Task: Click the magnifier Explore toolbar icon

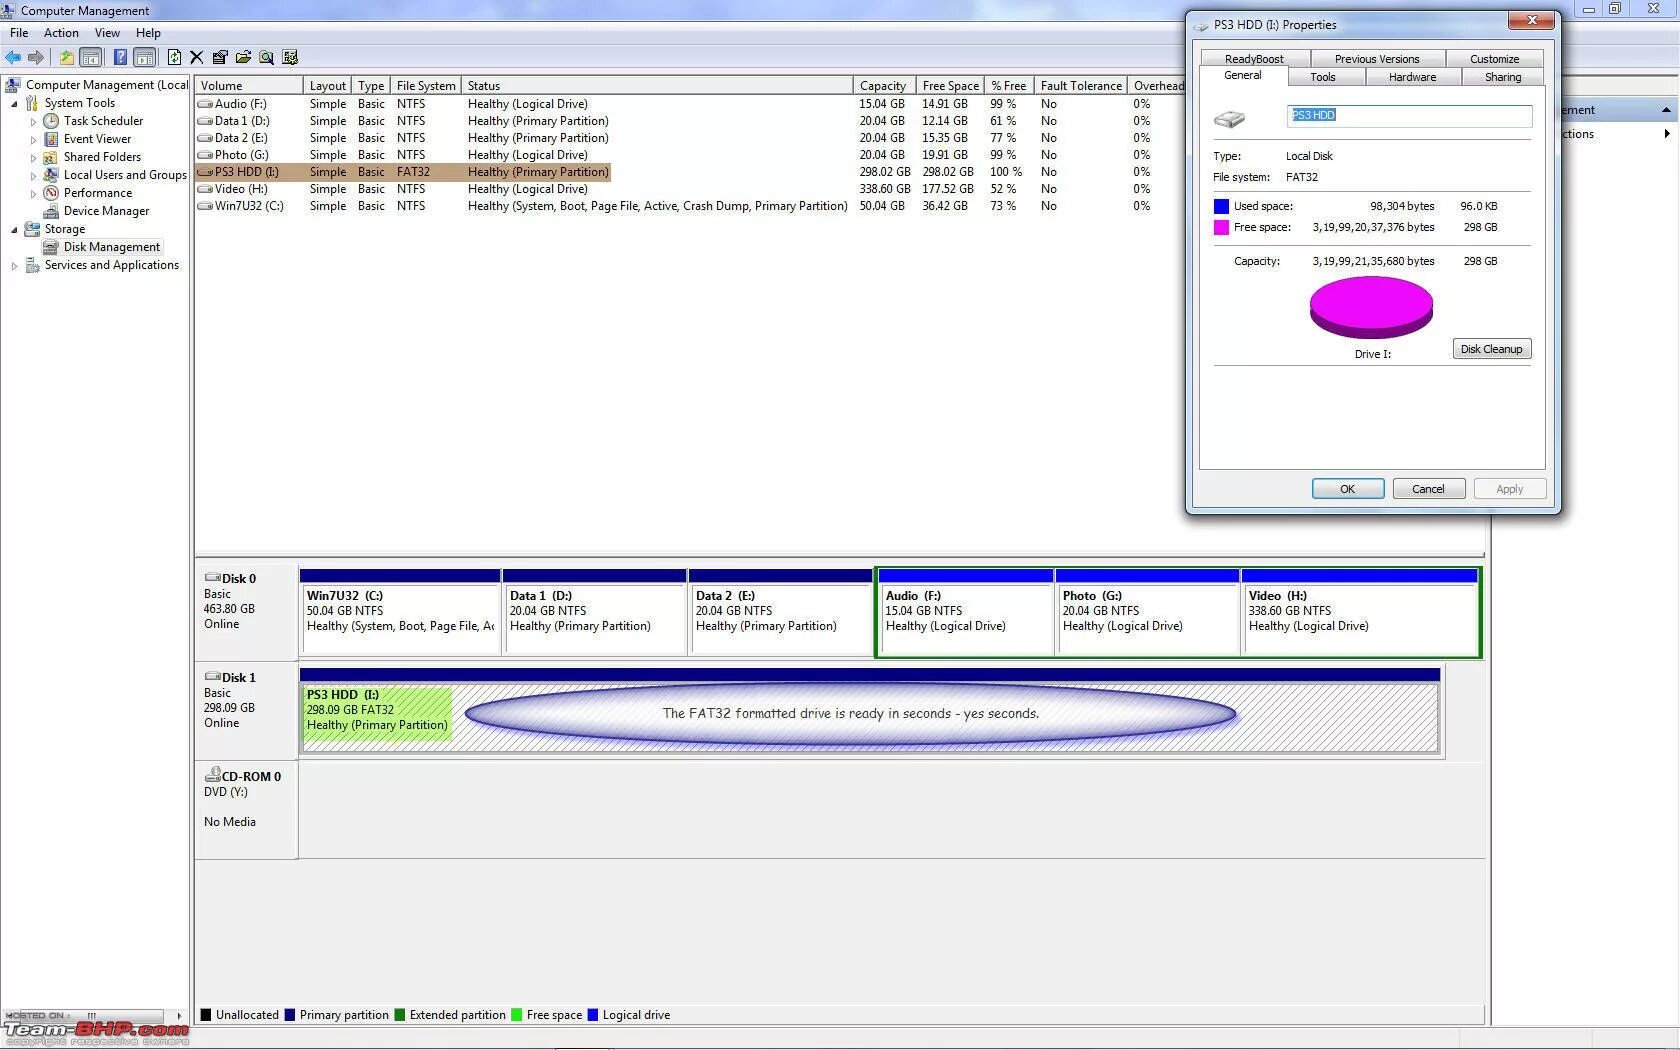Action: click(266, 58)
